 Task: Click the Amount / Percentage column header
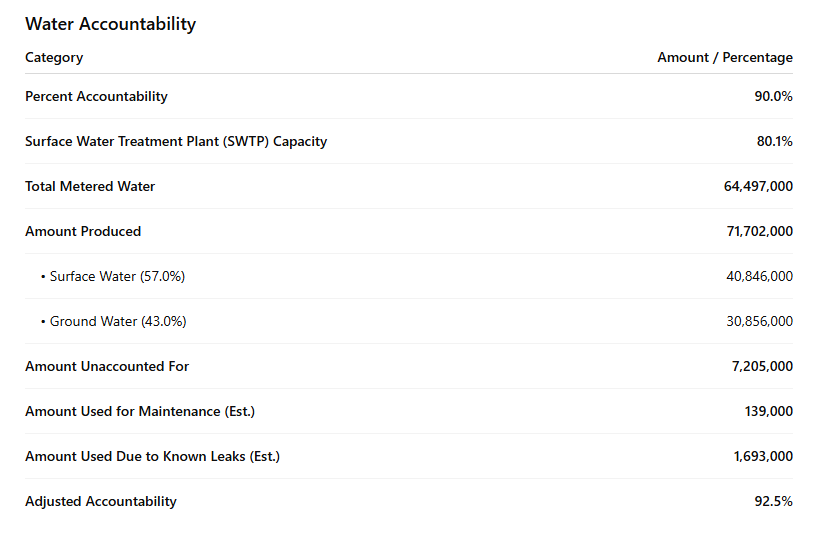point(724,58)
